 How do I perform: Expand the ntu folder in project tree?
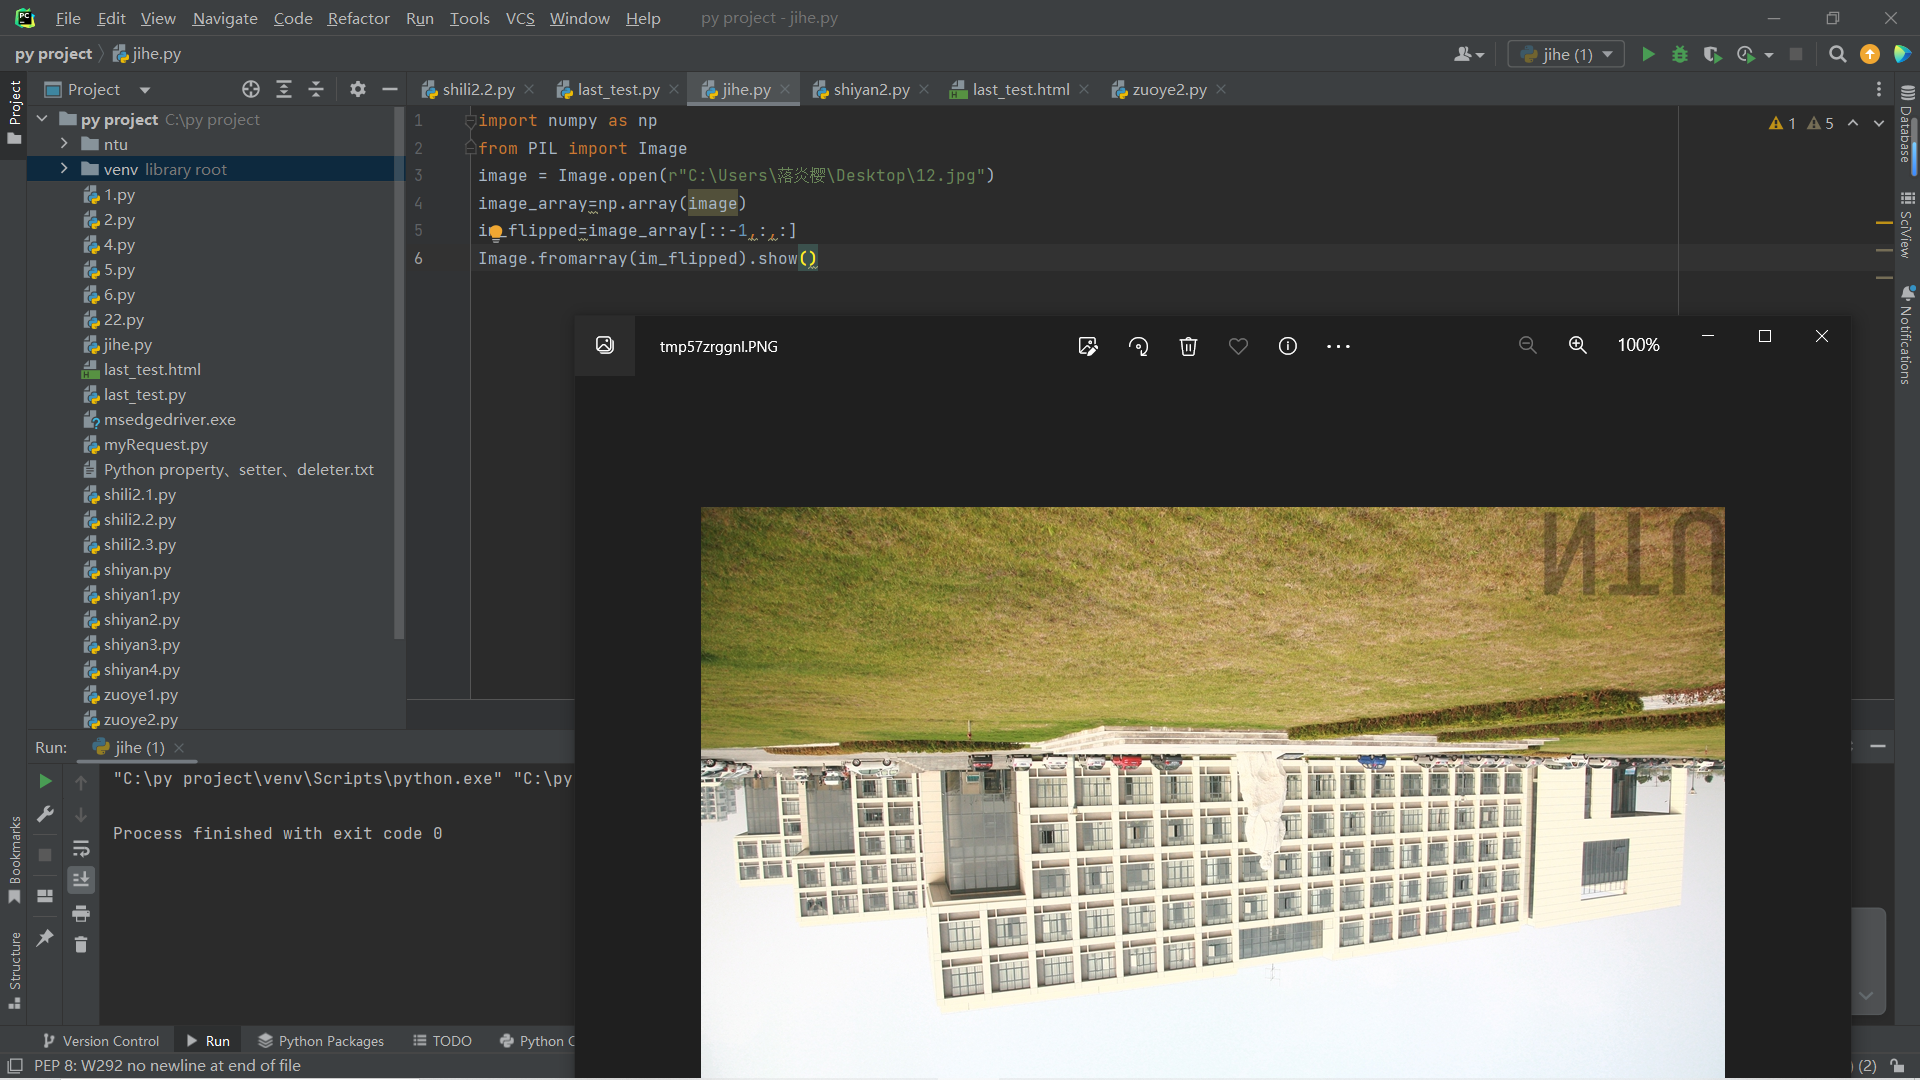[64, 145]
